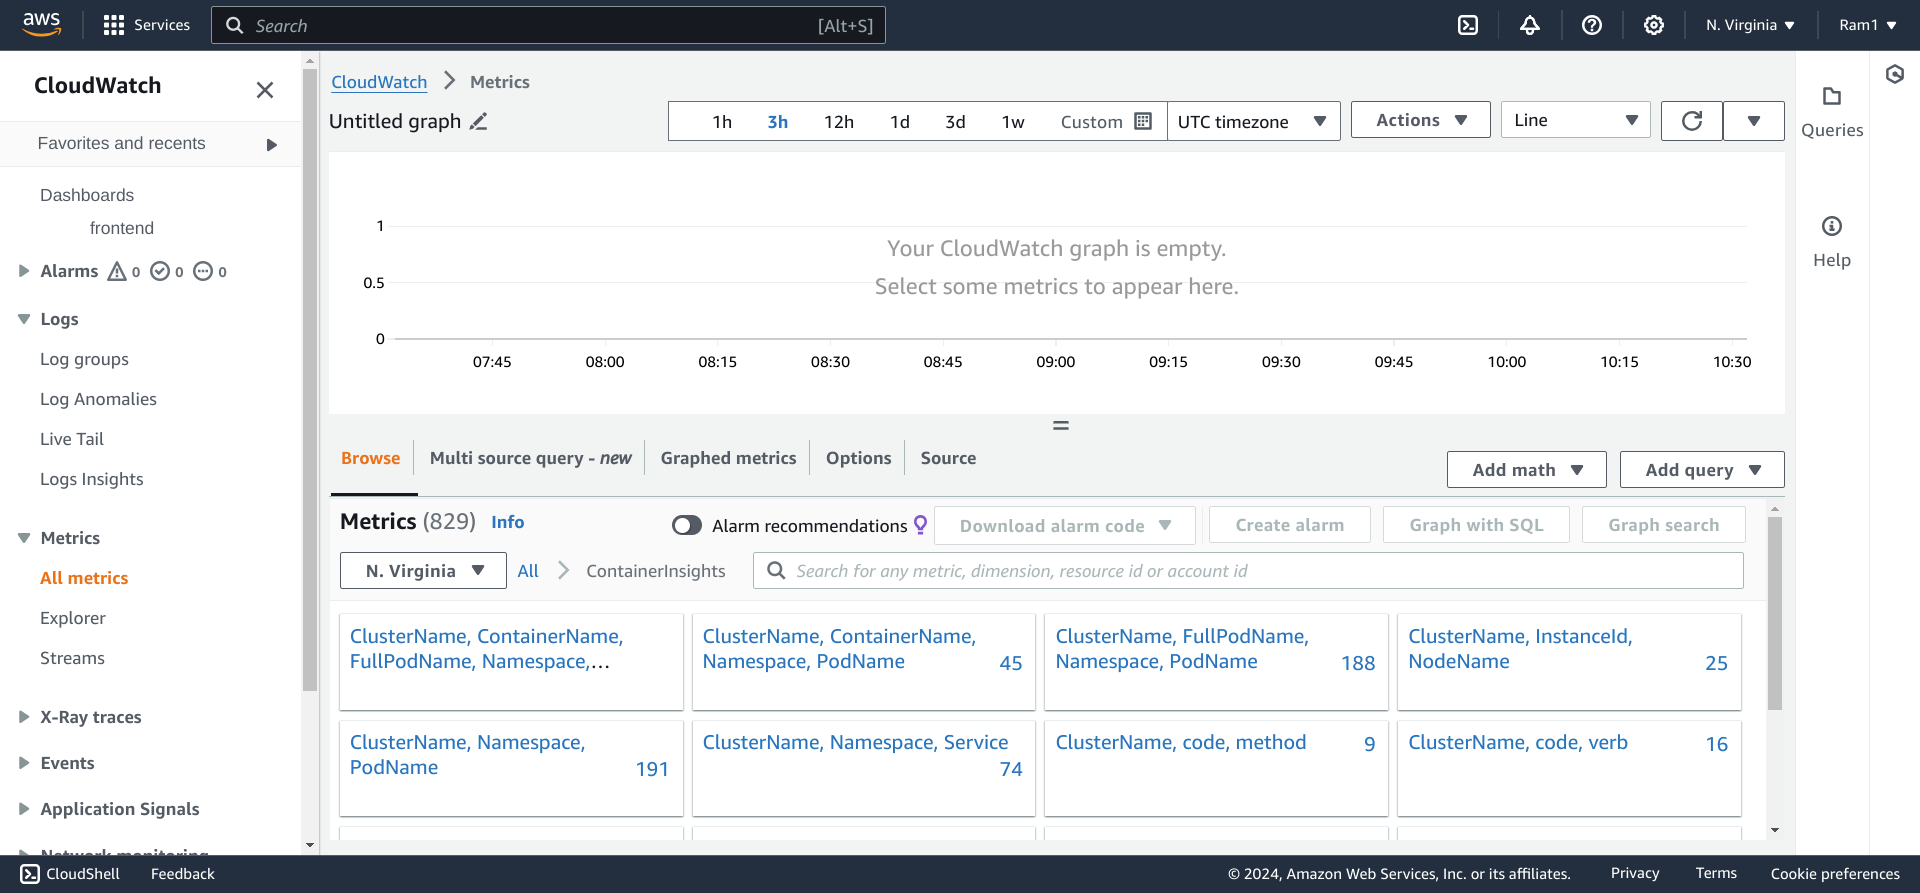Expand X-Ray traces section
The width and height of the screenshot is (1920, 893).
(24, 717)
